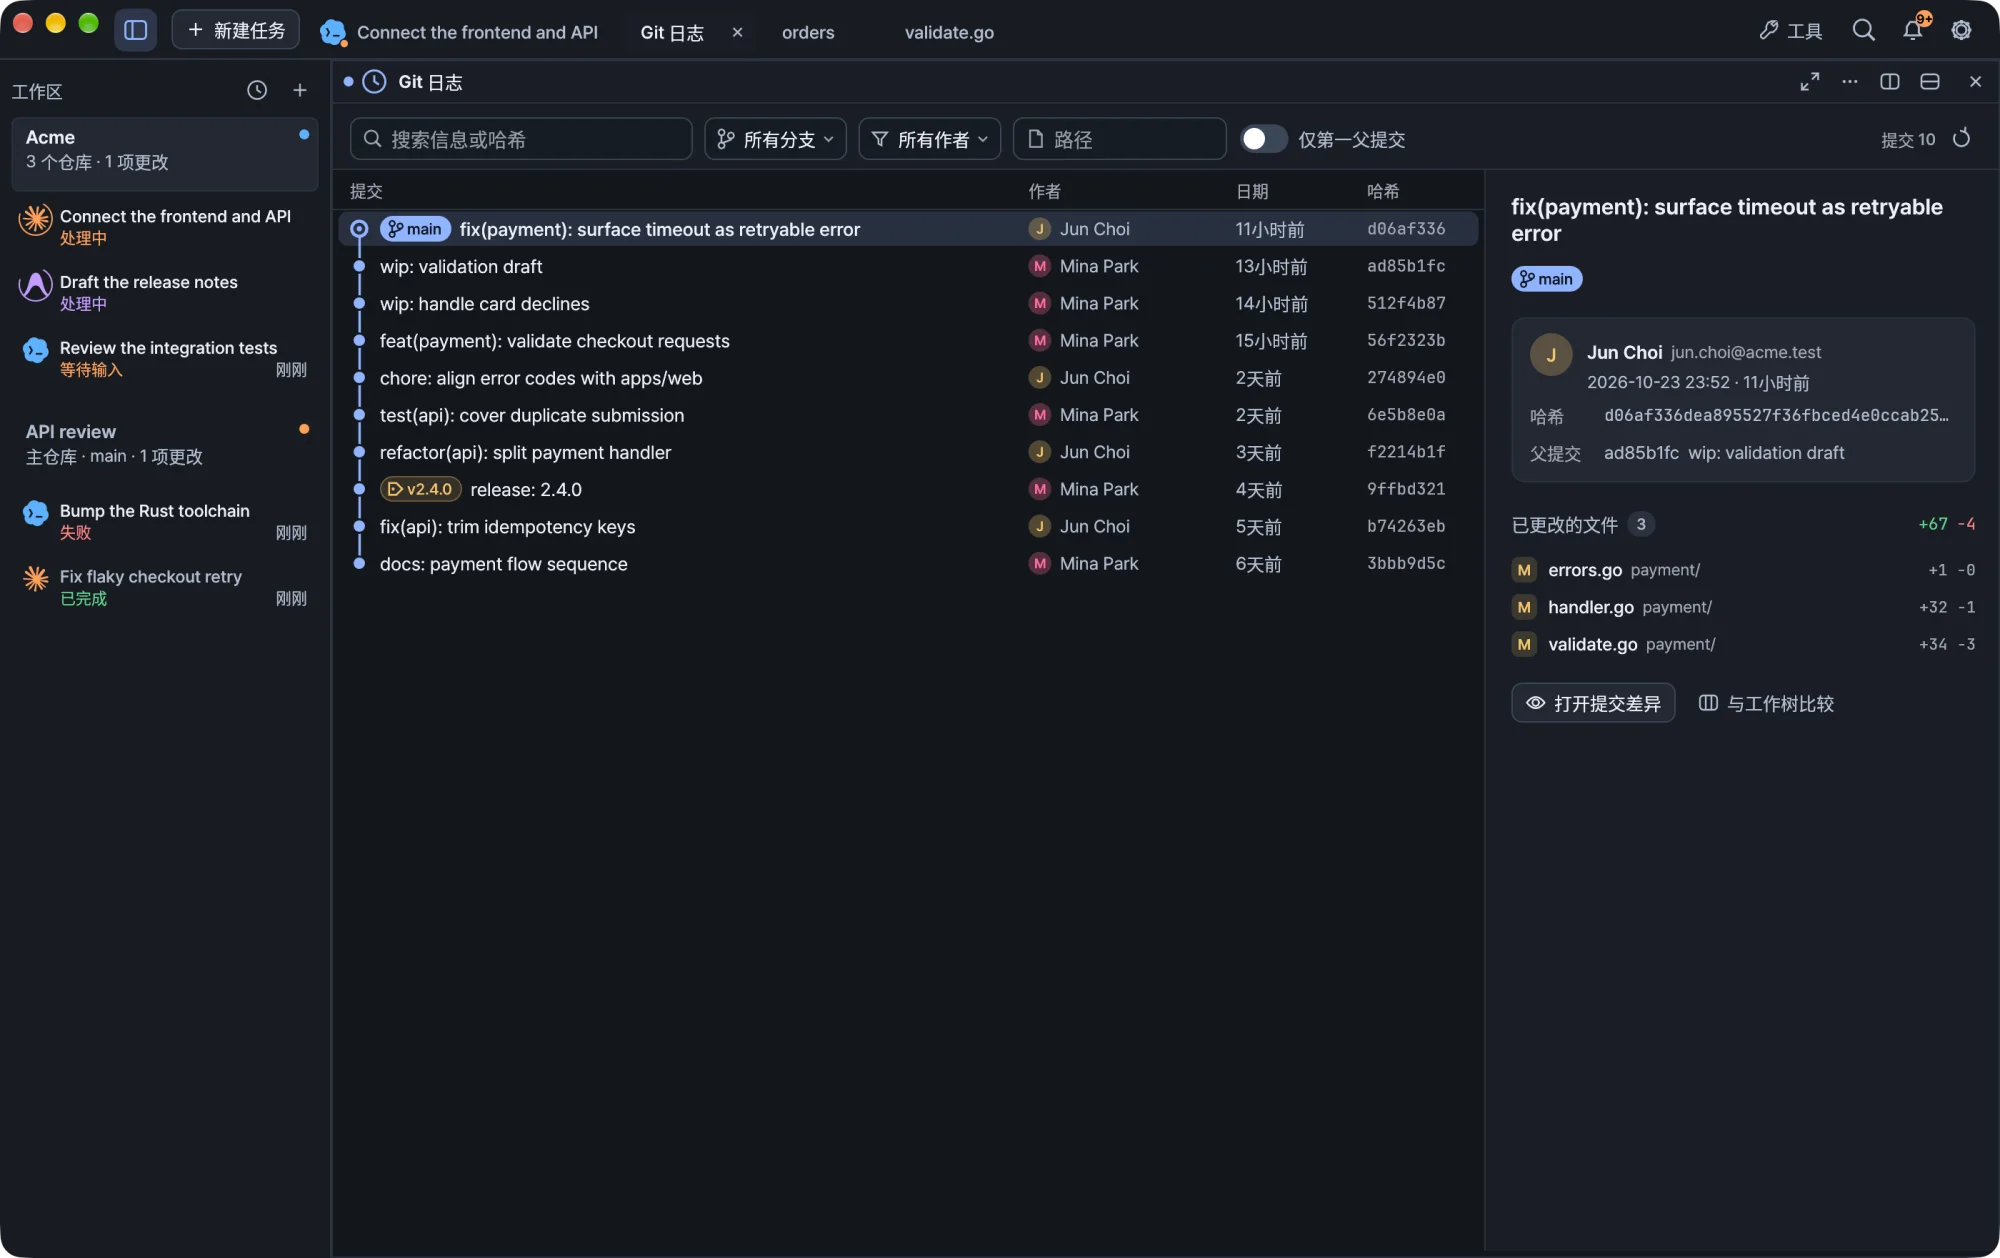Show workspace history clock icon
2000x1258 pixels.
tap(257, 90)
